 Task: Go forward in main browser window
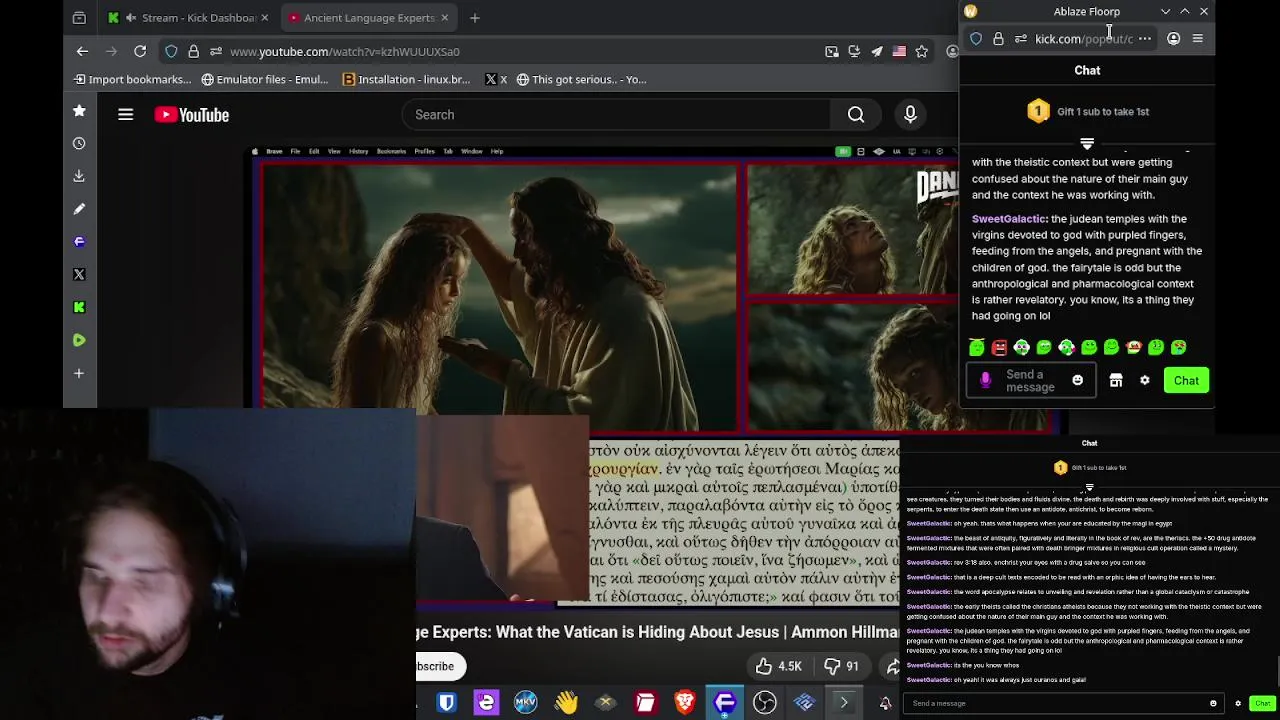pos(111,51)
